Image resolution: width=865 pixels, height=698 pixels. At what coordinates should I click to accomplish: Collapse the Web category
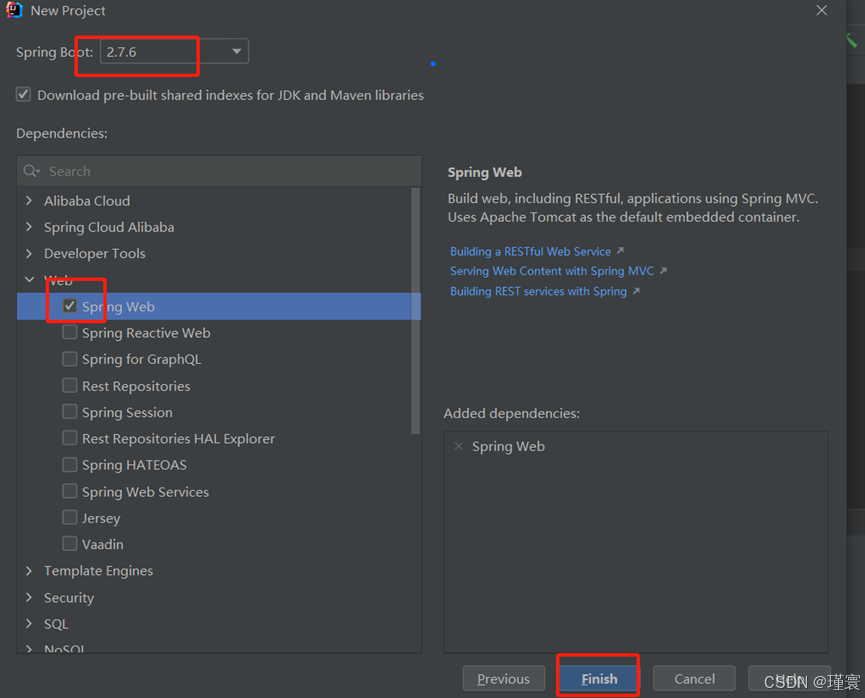pyautogui.click(x=29, y=280)
